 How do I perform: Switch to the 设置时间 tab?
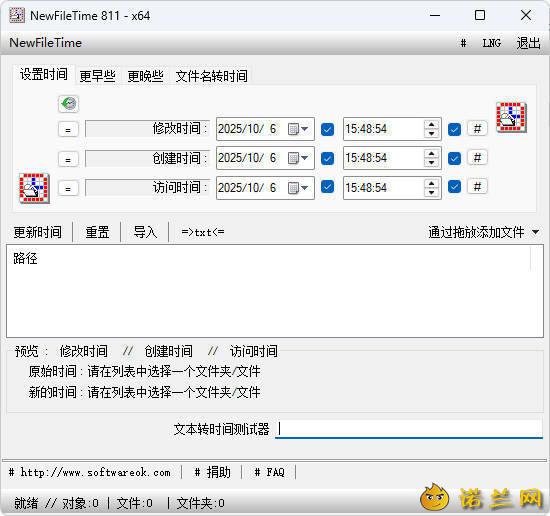pyautogui.click(x=44, y=74)
